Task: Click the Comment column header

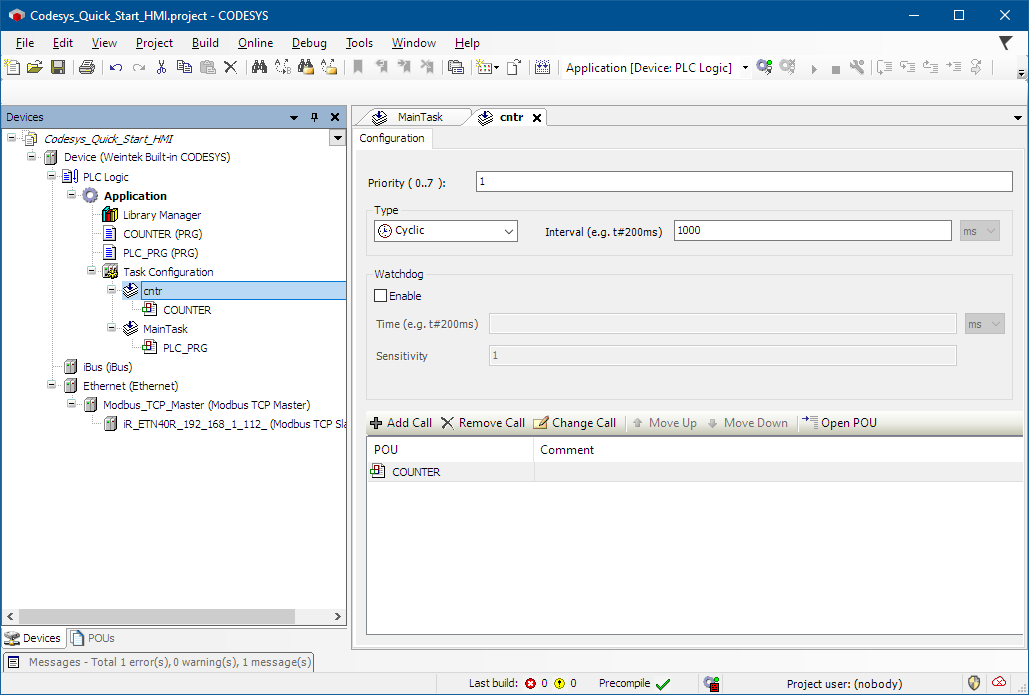Action: (x=778, y=450)
